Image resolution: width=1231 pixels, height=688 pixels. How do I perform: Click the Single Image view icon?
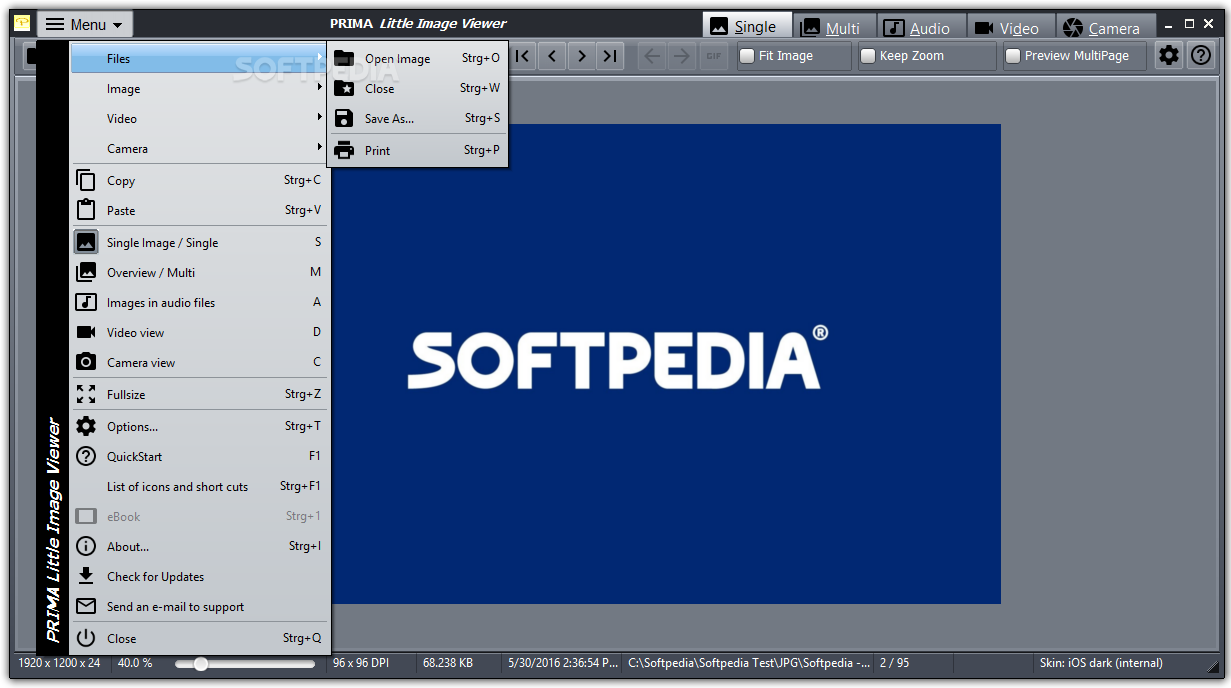(87, 242)
